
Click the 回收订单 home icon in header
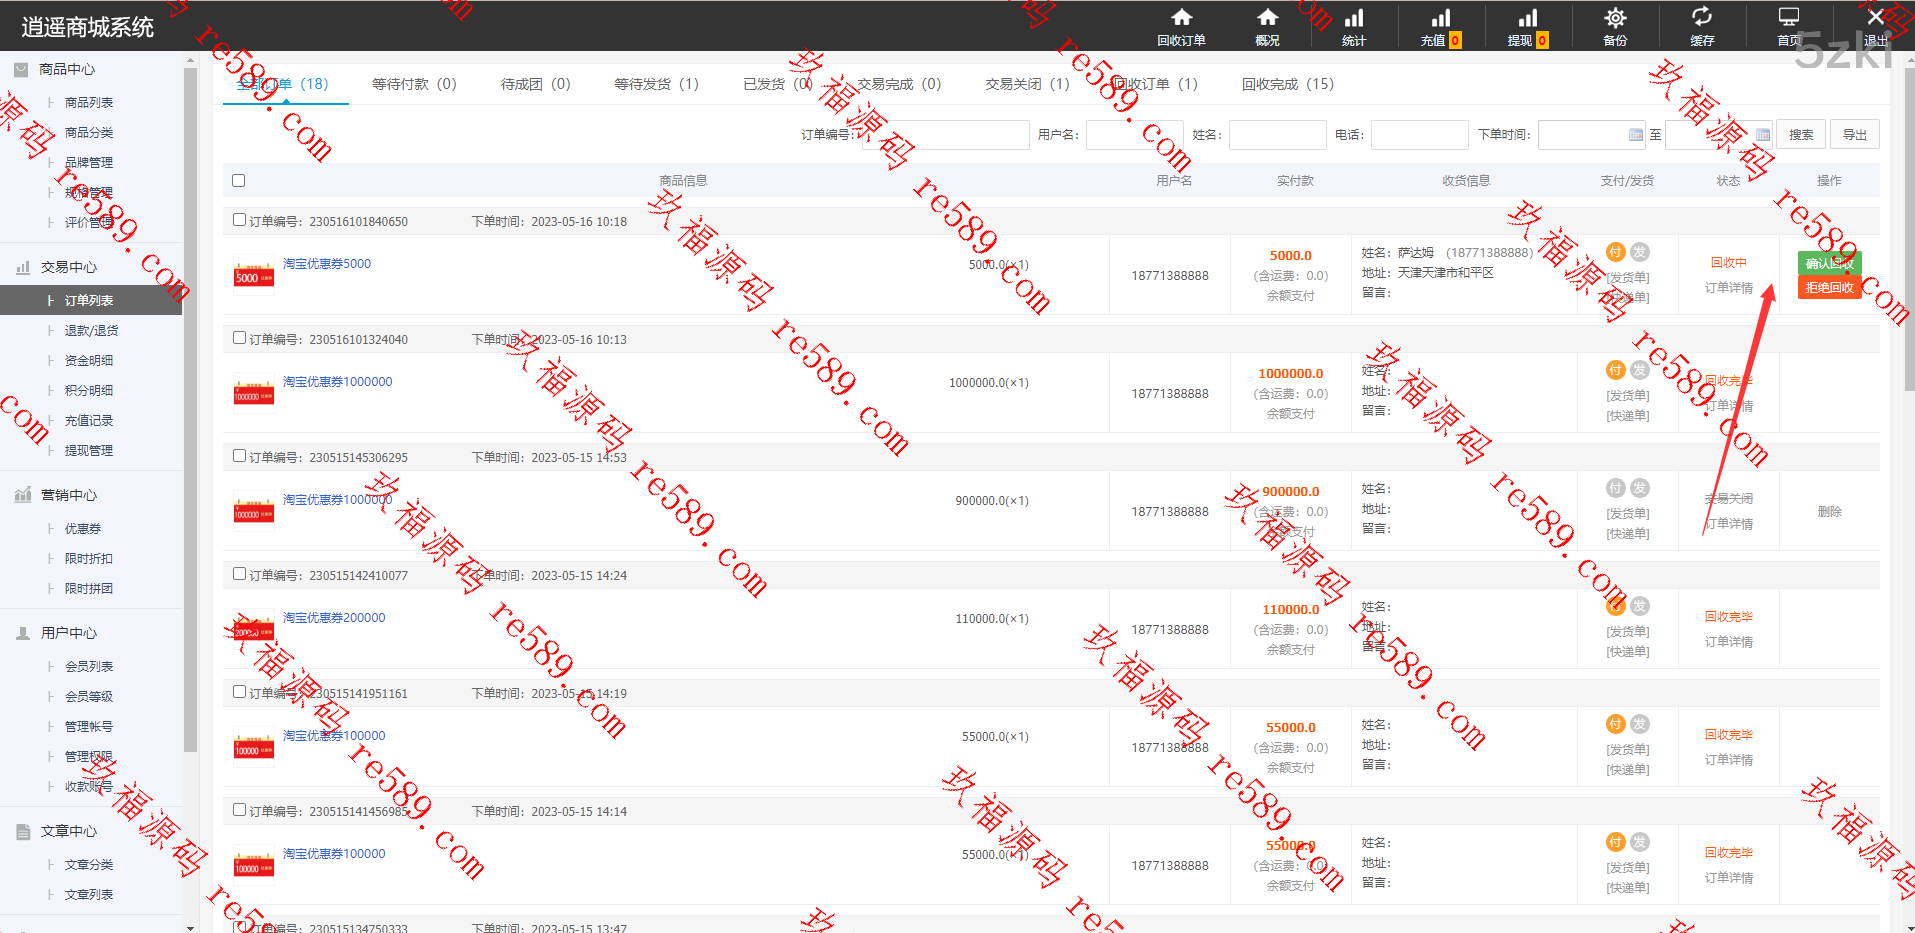point(1181,18)
